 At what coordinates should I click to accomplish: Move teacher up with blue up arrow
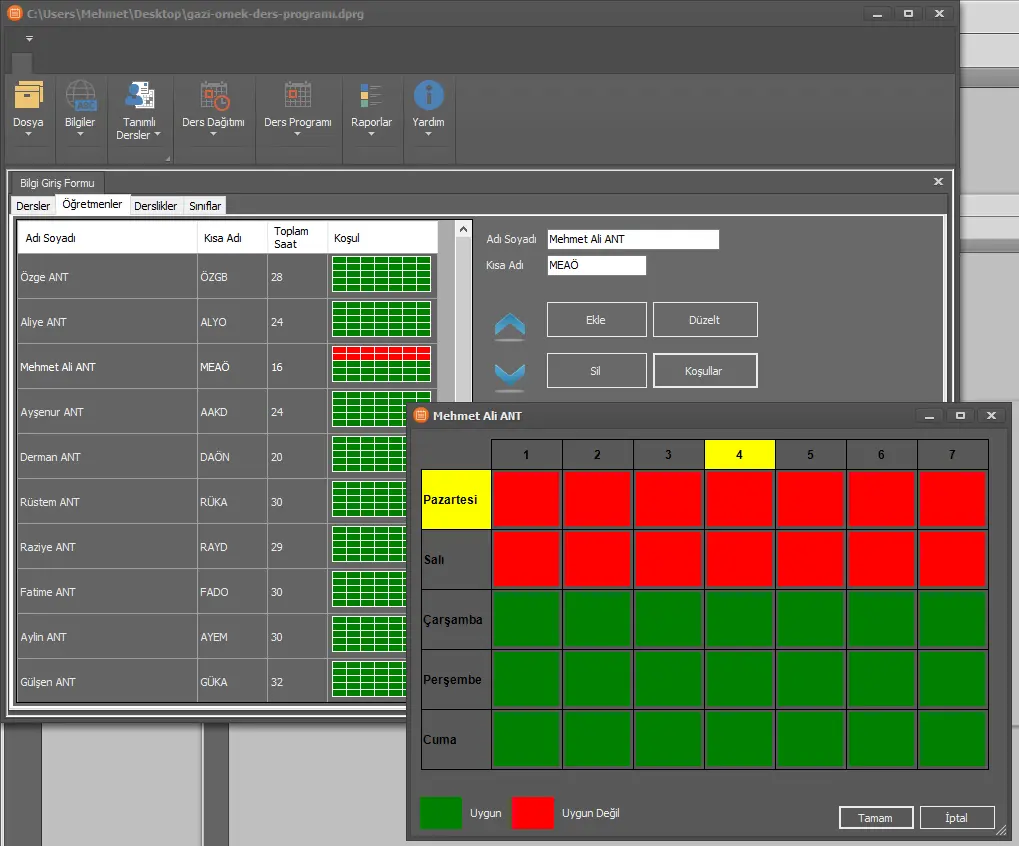(509, 325)
